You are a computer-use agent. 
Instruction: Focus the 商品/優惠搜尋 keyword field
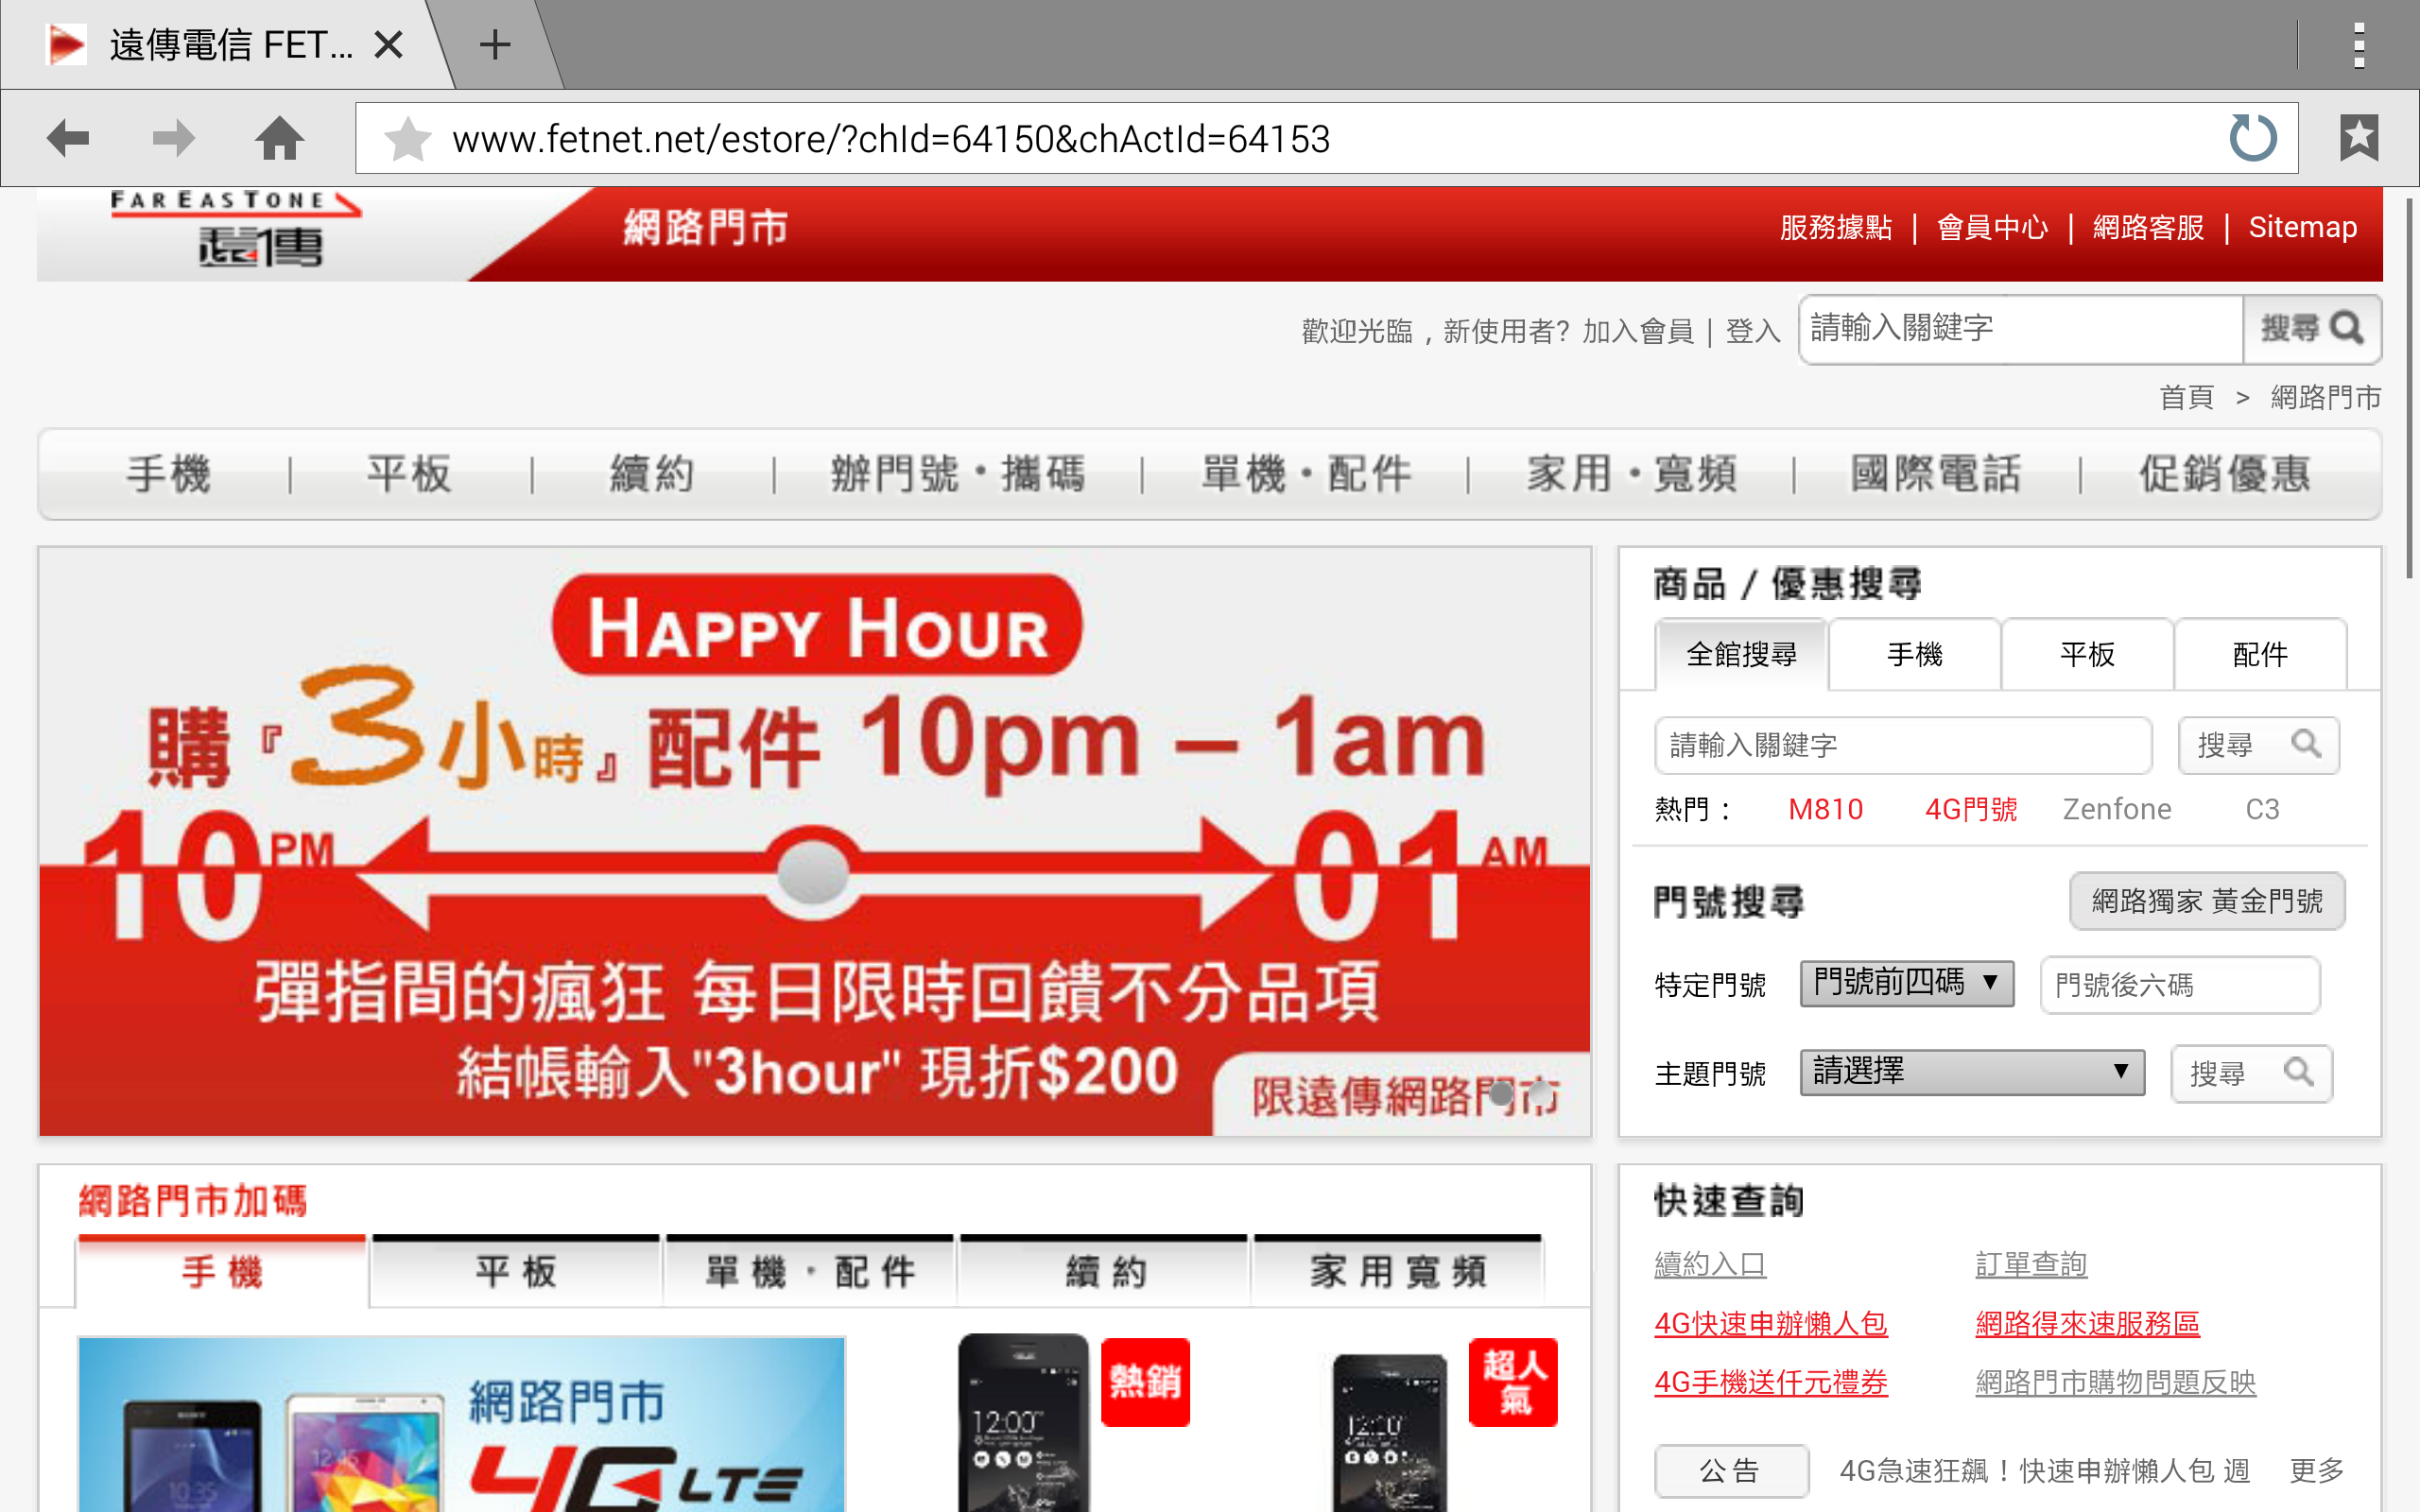click(1903, 745)
